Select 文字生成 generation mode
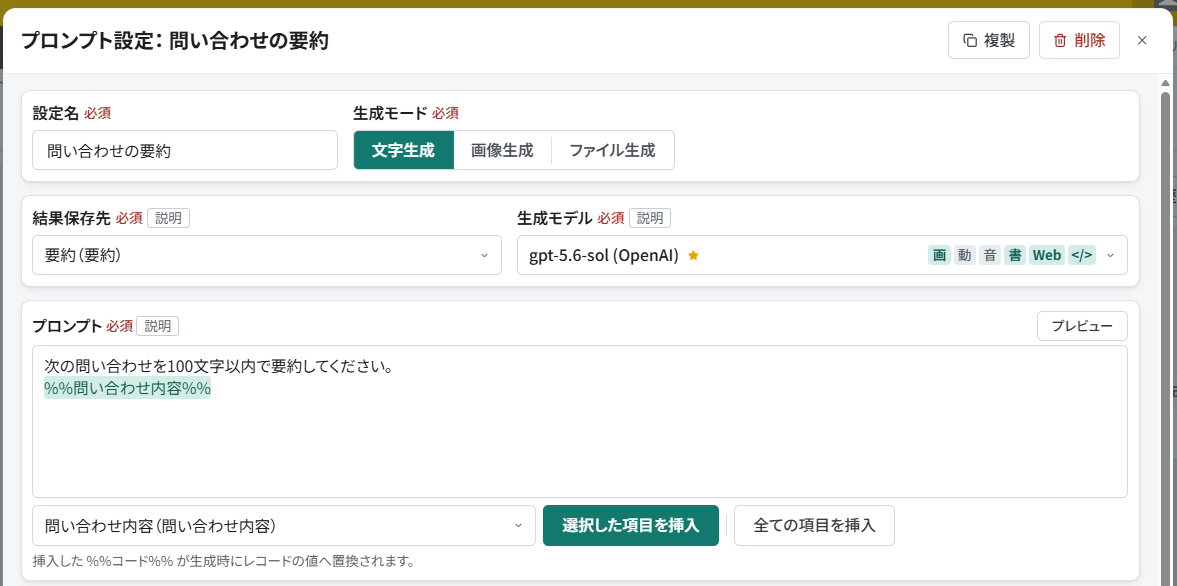 pos(404,150)
